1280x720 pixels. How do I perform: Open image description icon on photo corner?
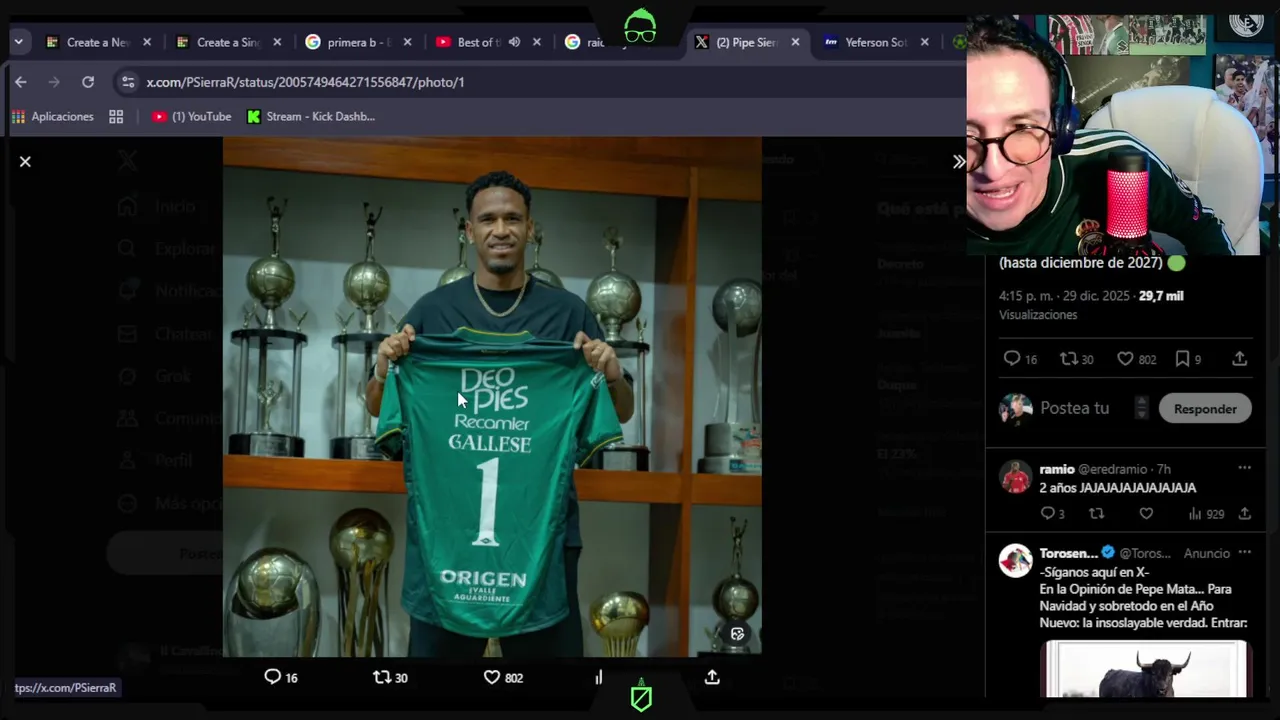tap(737, 634)
